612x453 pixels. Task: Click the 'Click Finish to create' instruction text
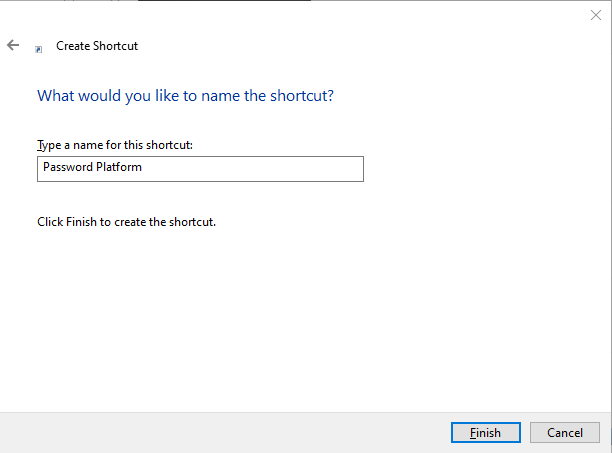pyautogui.click(x=126, y=221)
